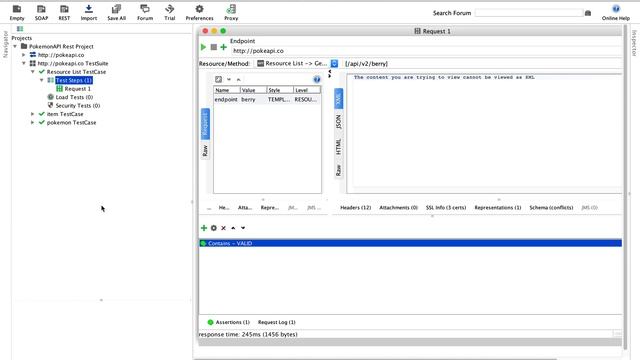The width and height of the screenshot is (640, 360).
Task: Open the request Atta... tab
Action: [245, 207]
